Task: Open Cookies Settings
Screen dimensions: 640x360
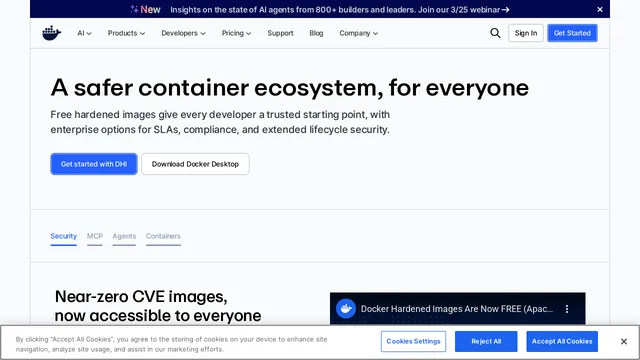Action: point(413,341)
